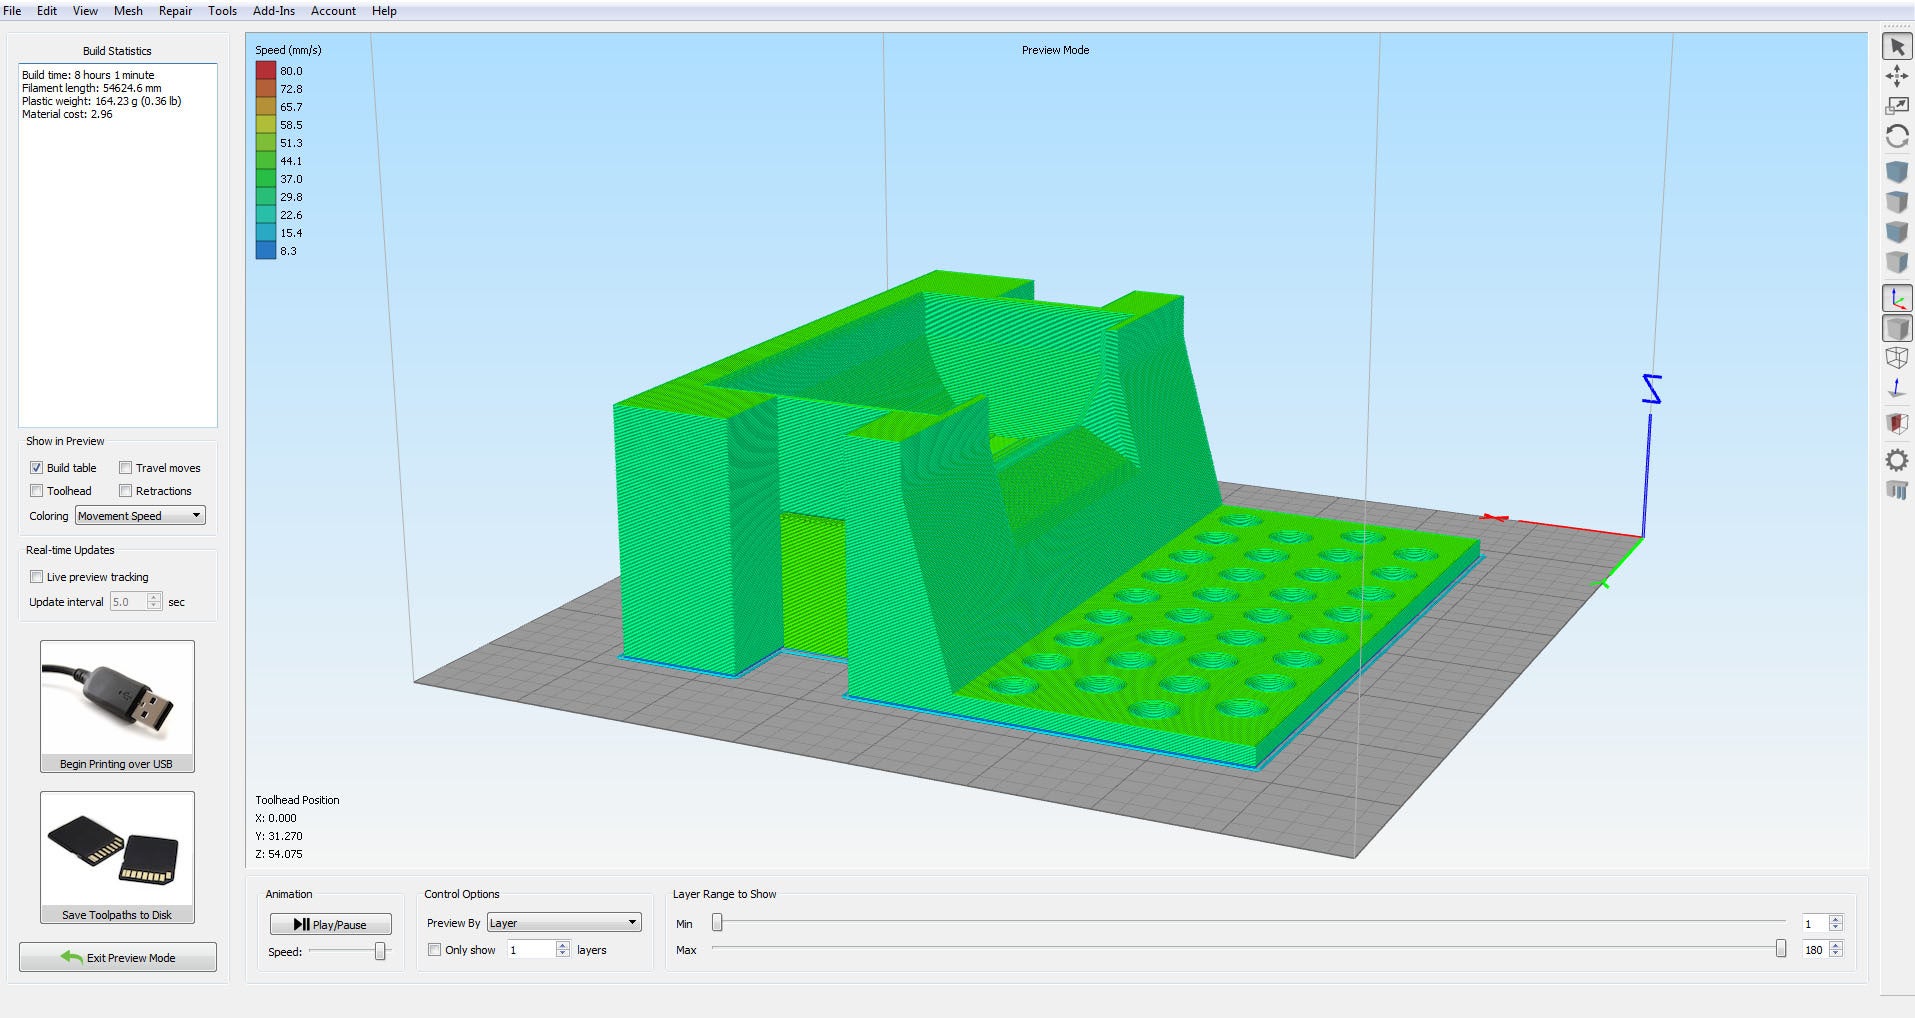This screenshot has width=1915, height=1018.
Task: Open the Mesh menu
Action: tap(128, 11)
